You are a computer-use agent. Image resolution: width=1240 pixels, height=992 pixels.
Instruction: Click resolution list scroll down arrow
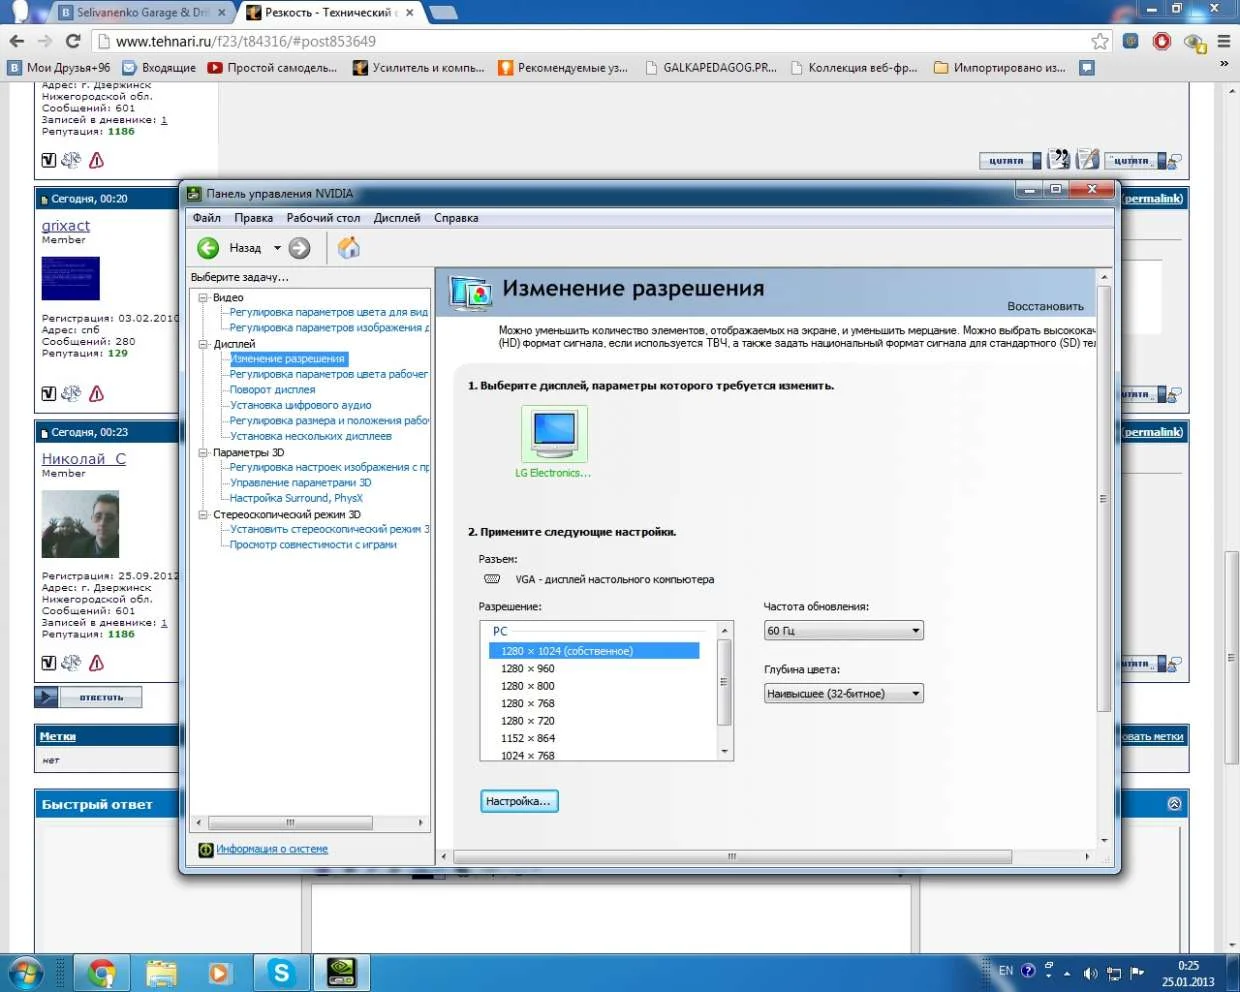tap(725, 752)
